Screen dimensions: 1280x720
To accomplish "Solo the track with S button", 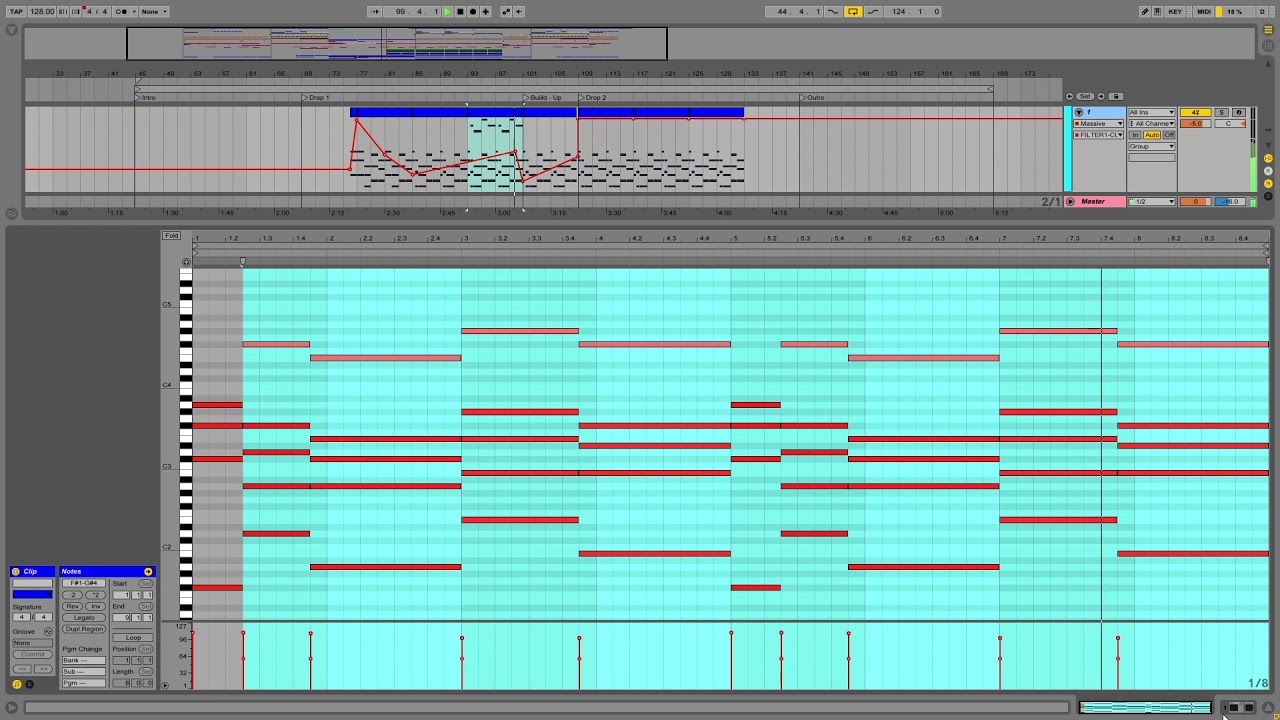I will 1222,112.
